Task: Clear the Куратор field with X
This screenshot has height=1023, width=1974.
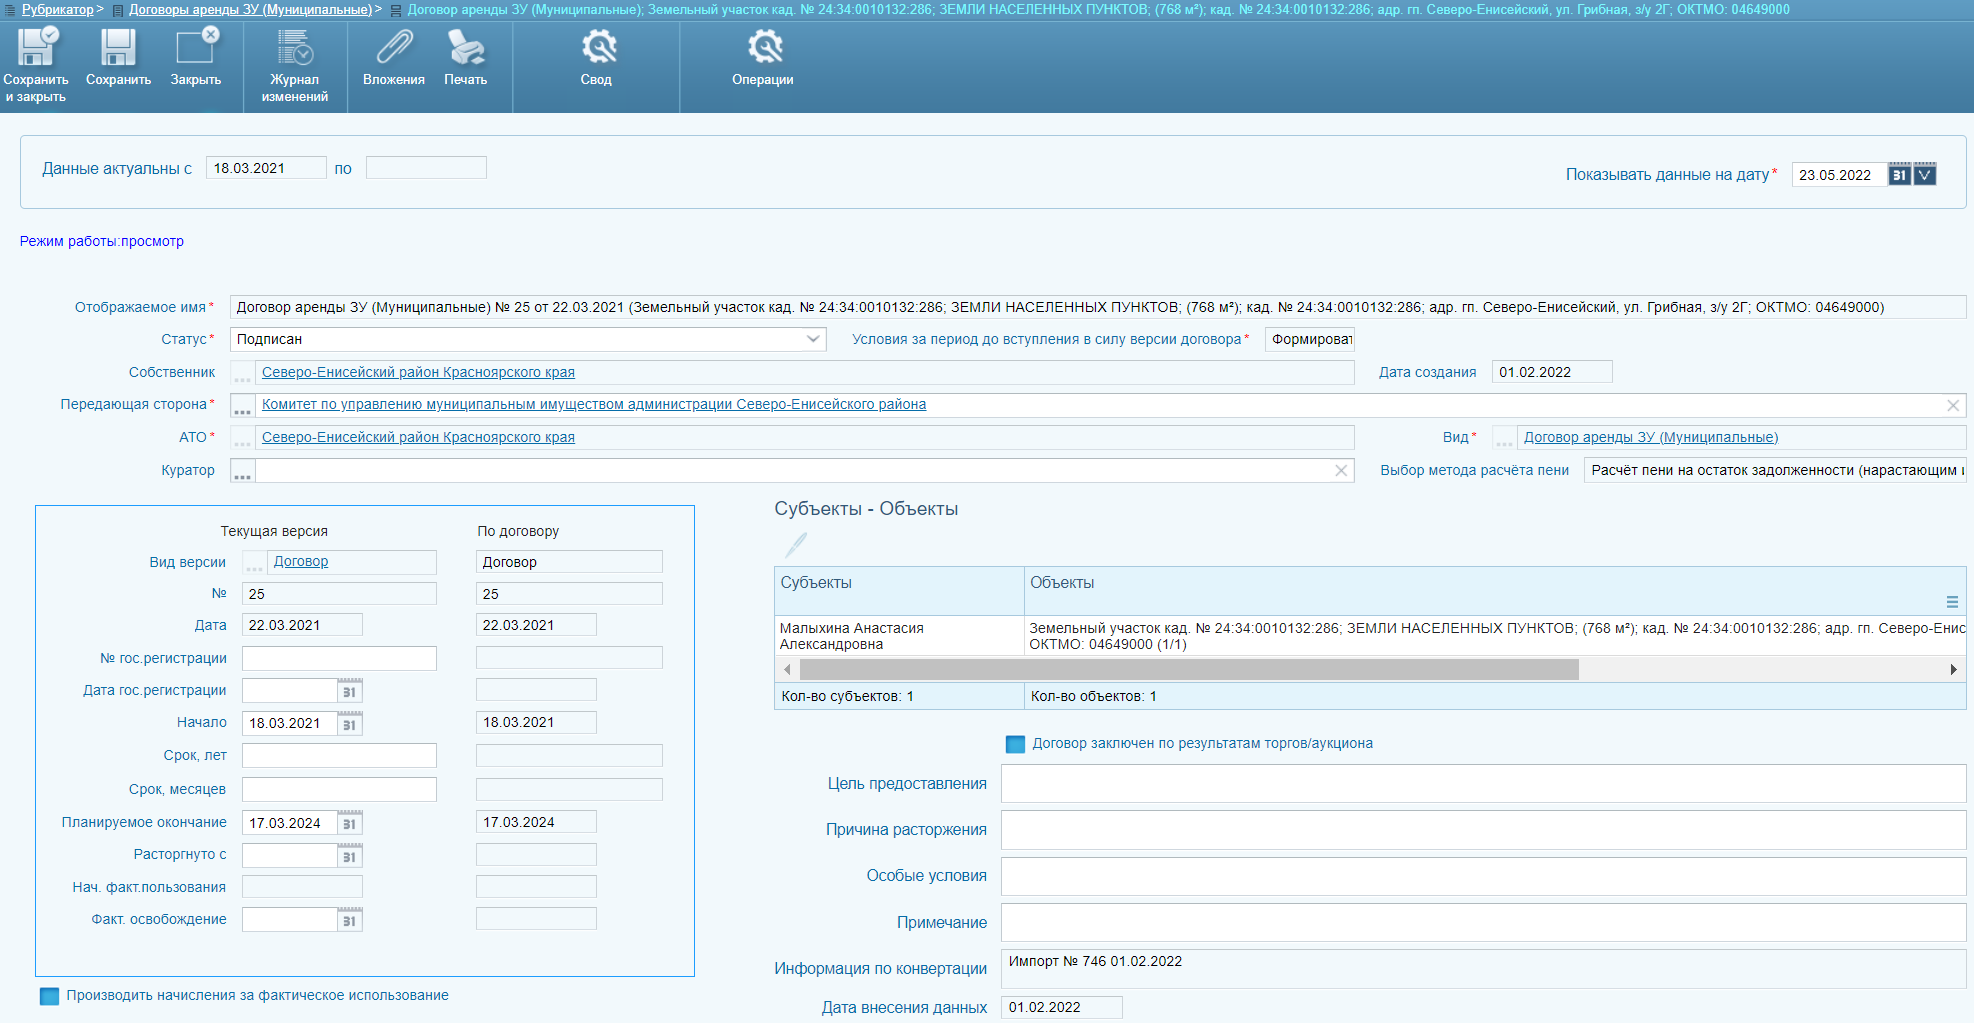Action: coord(1341,471)
